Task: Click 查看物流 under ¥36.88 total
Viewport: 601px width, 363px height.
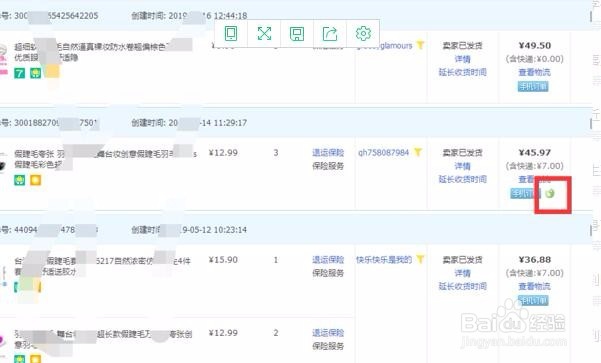Action: pyautogui.click(x=534, y=286)
